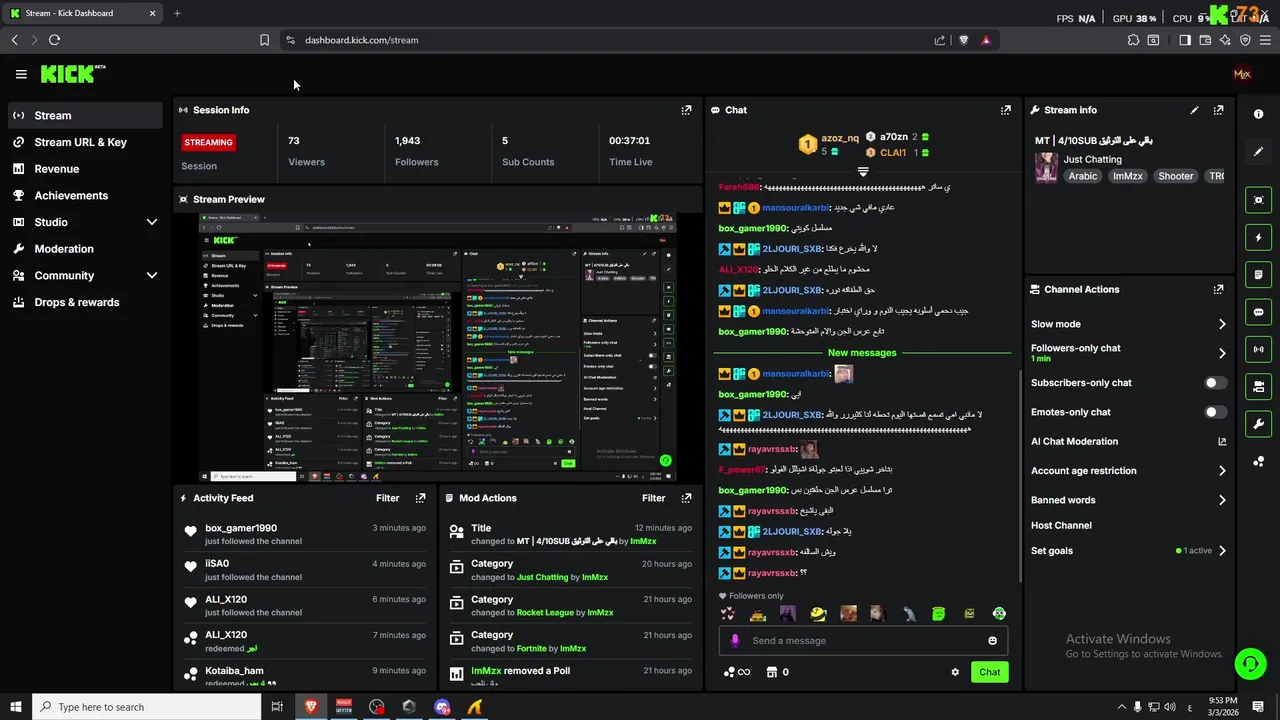Click the shop icon showing 0 below chat

[777, 672]
